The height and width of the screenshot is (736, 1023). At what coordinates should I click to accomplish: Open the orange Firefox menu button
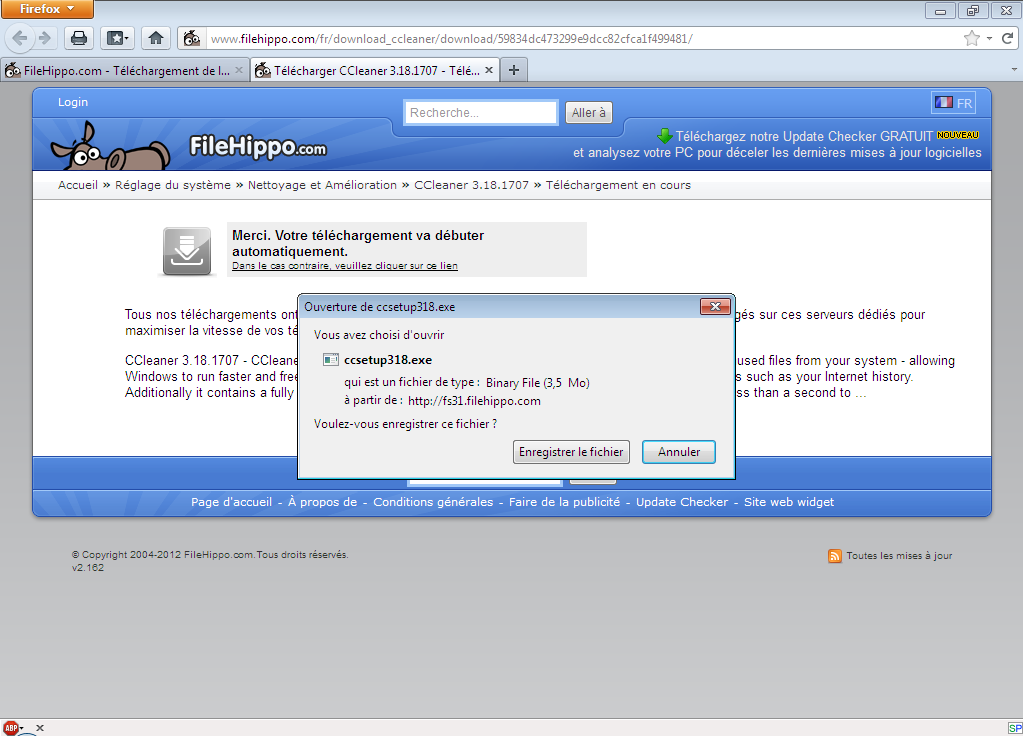coord(47,9)
